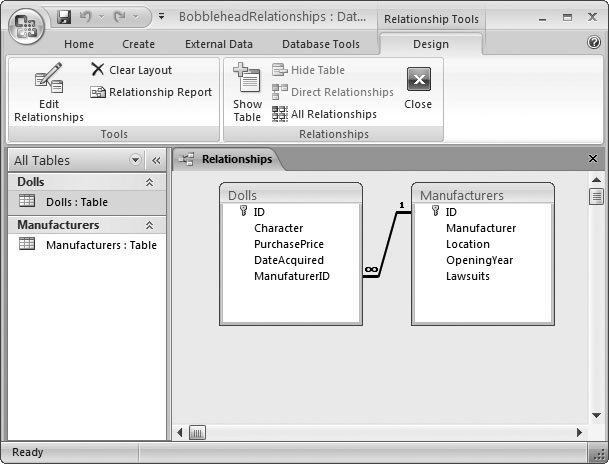Click the Office Button logo
Screen dimensions: 609x464
[x=26, y=24]
